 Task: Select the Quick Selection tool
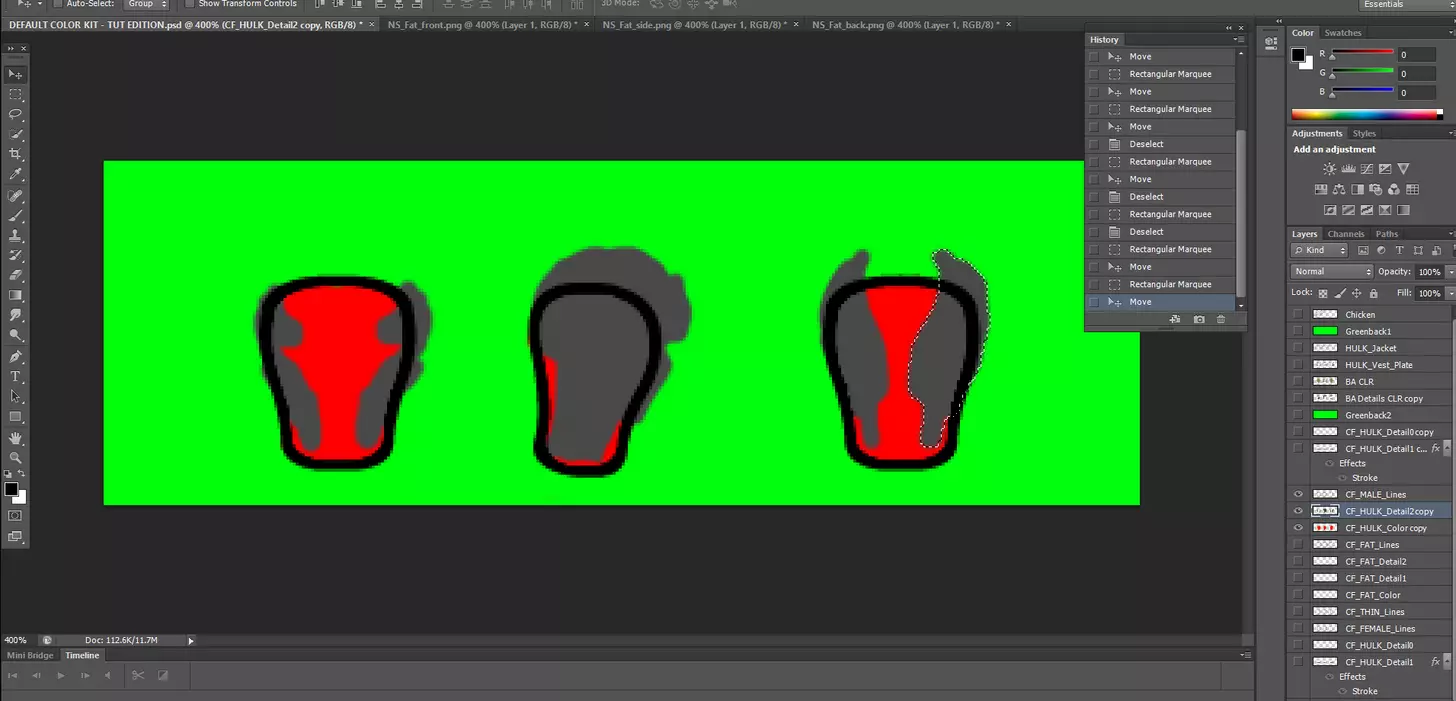[x=15, y=134]
